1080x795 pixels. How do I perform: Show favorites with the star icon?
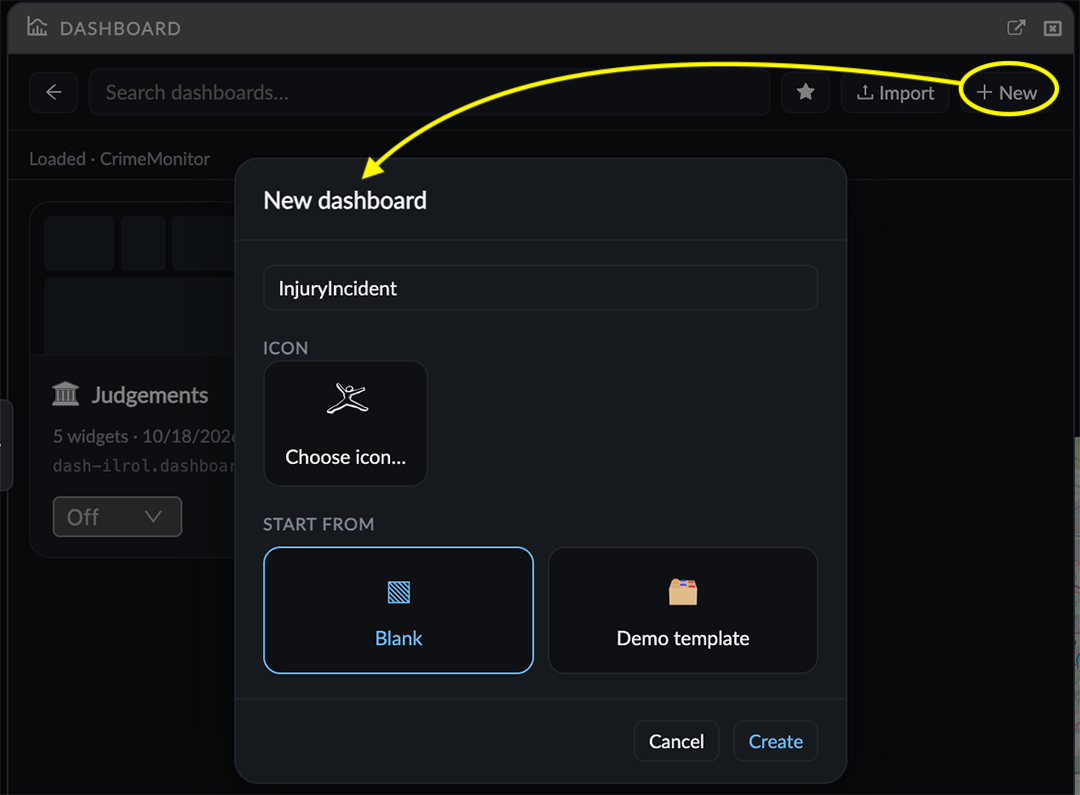(805, 92)
